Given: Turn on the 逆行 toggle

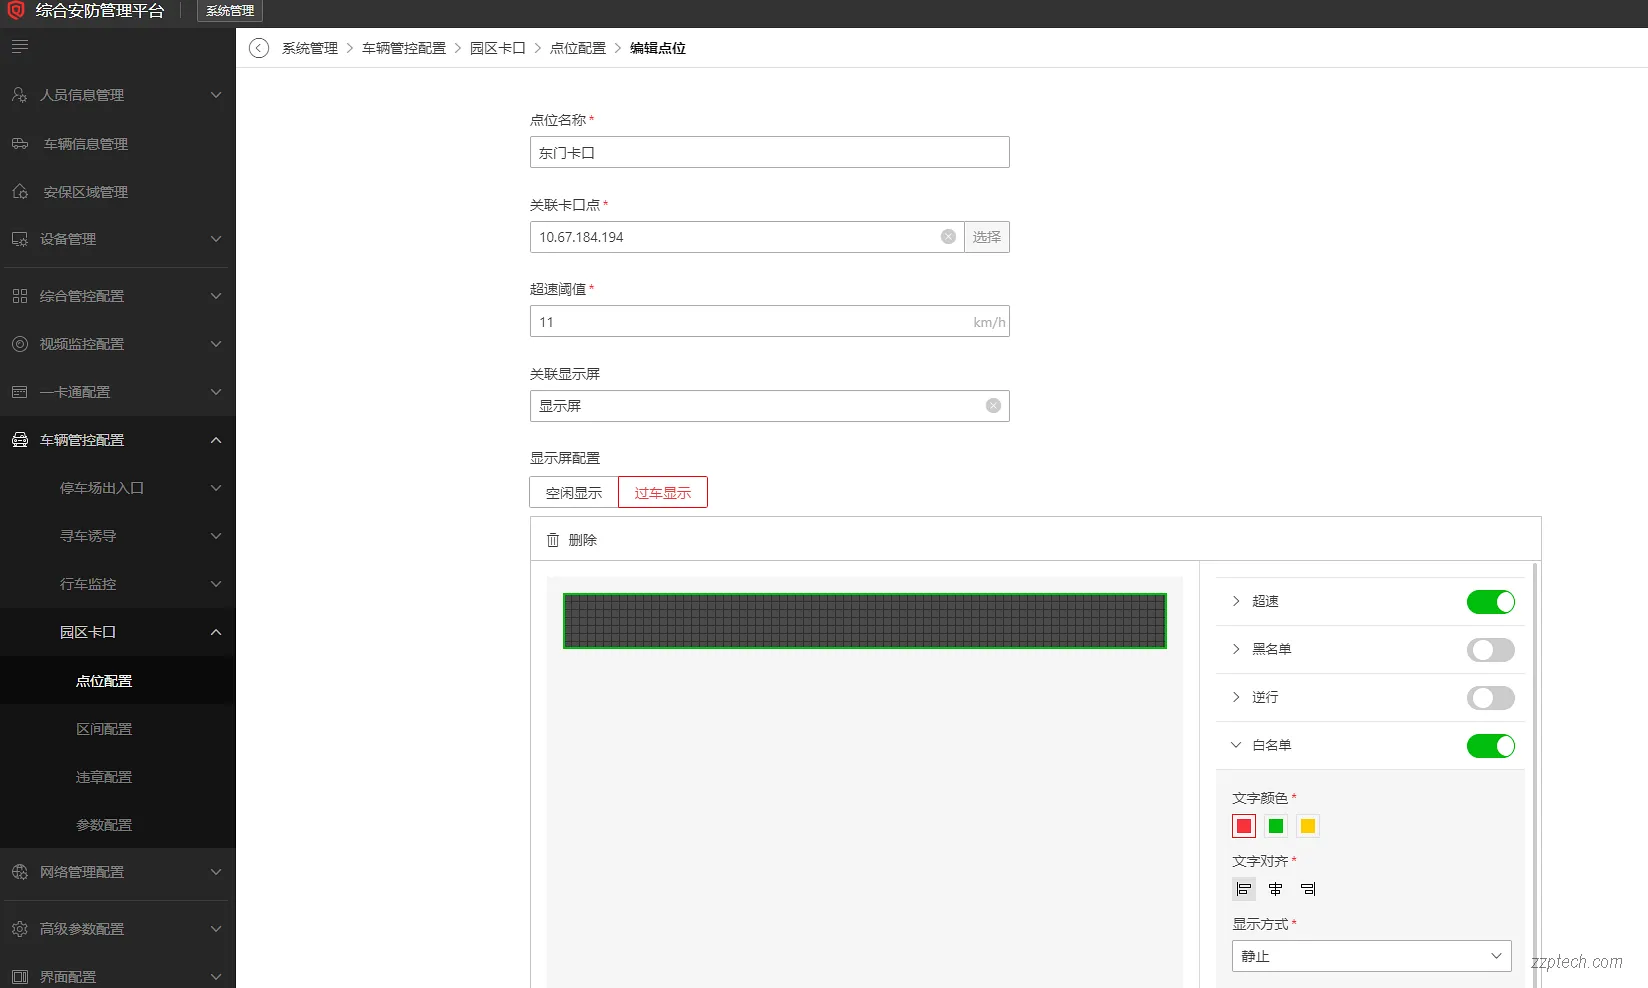Looking at the screenshot, I should point(1490,698).
